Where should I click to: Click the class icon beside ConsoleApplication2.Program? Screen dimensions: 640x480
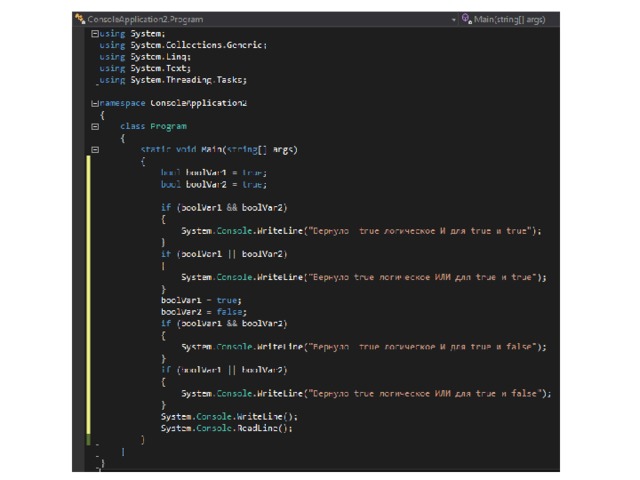[x=80, y=19]
